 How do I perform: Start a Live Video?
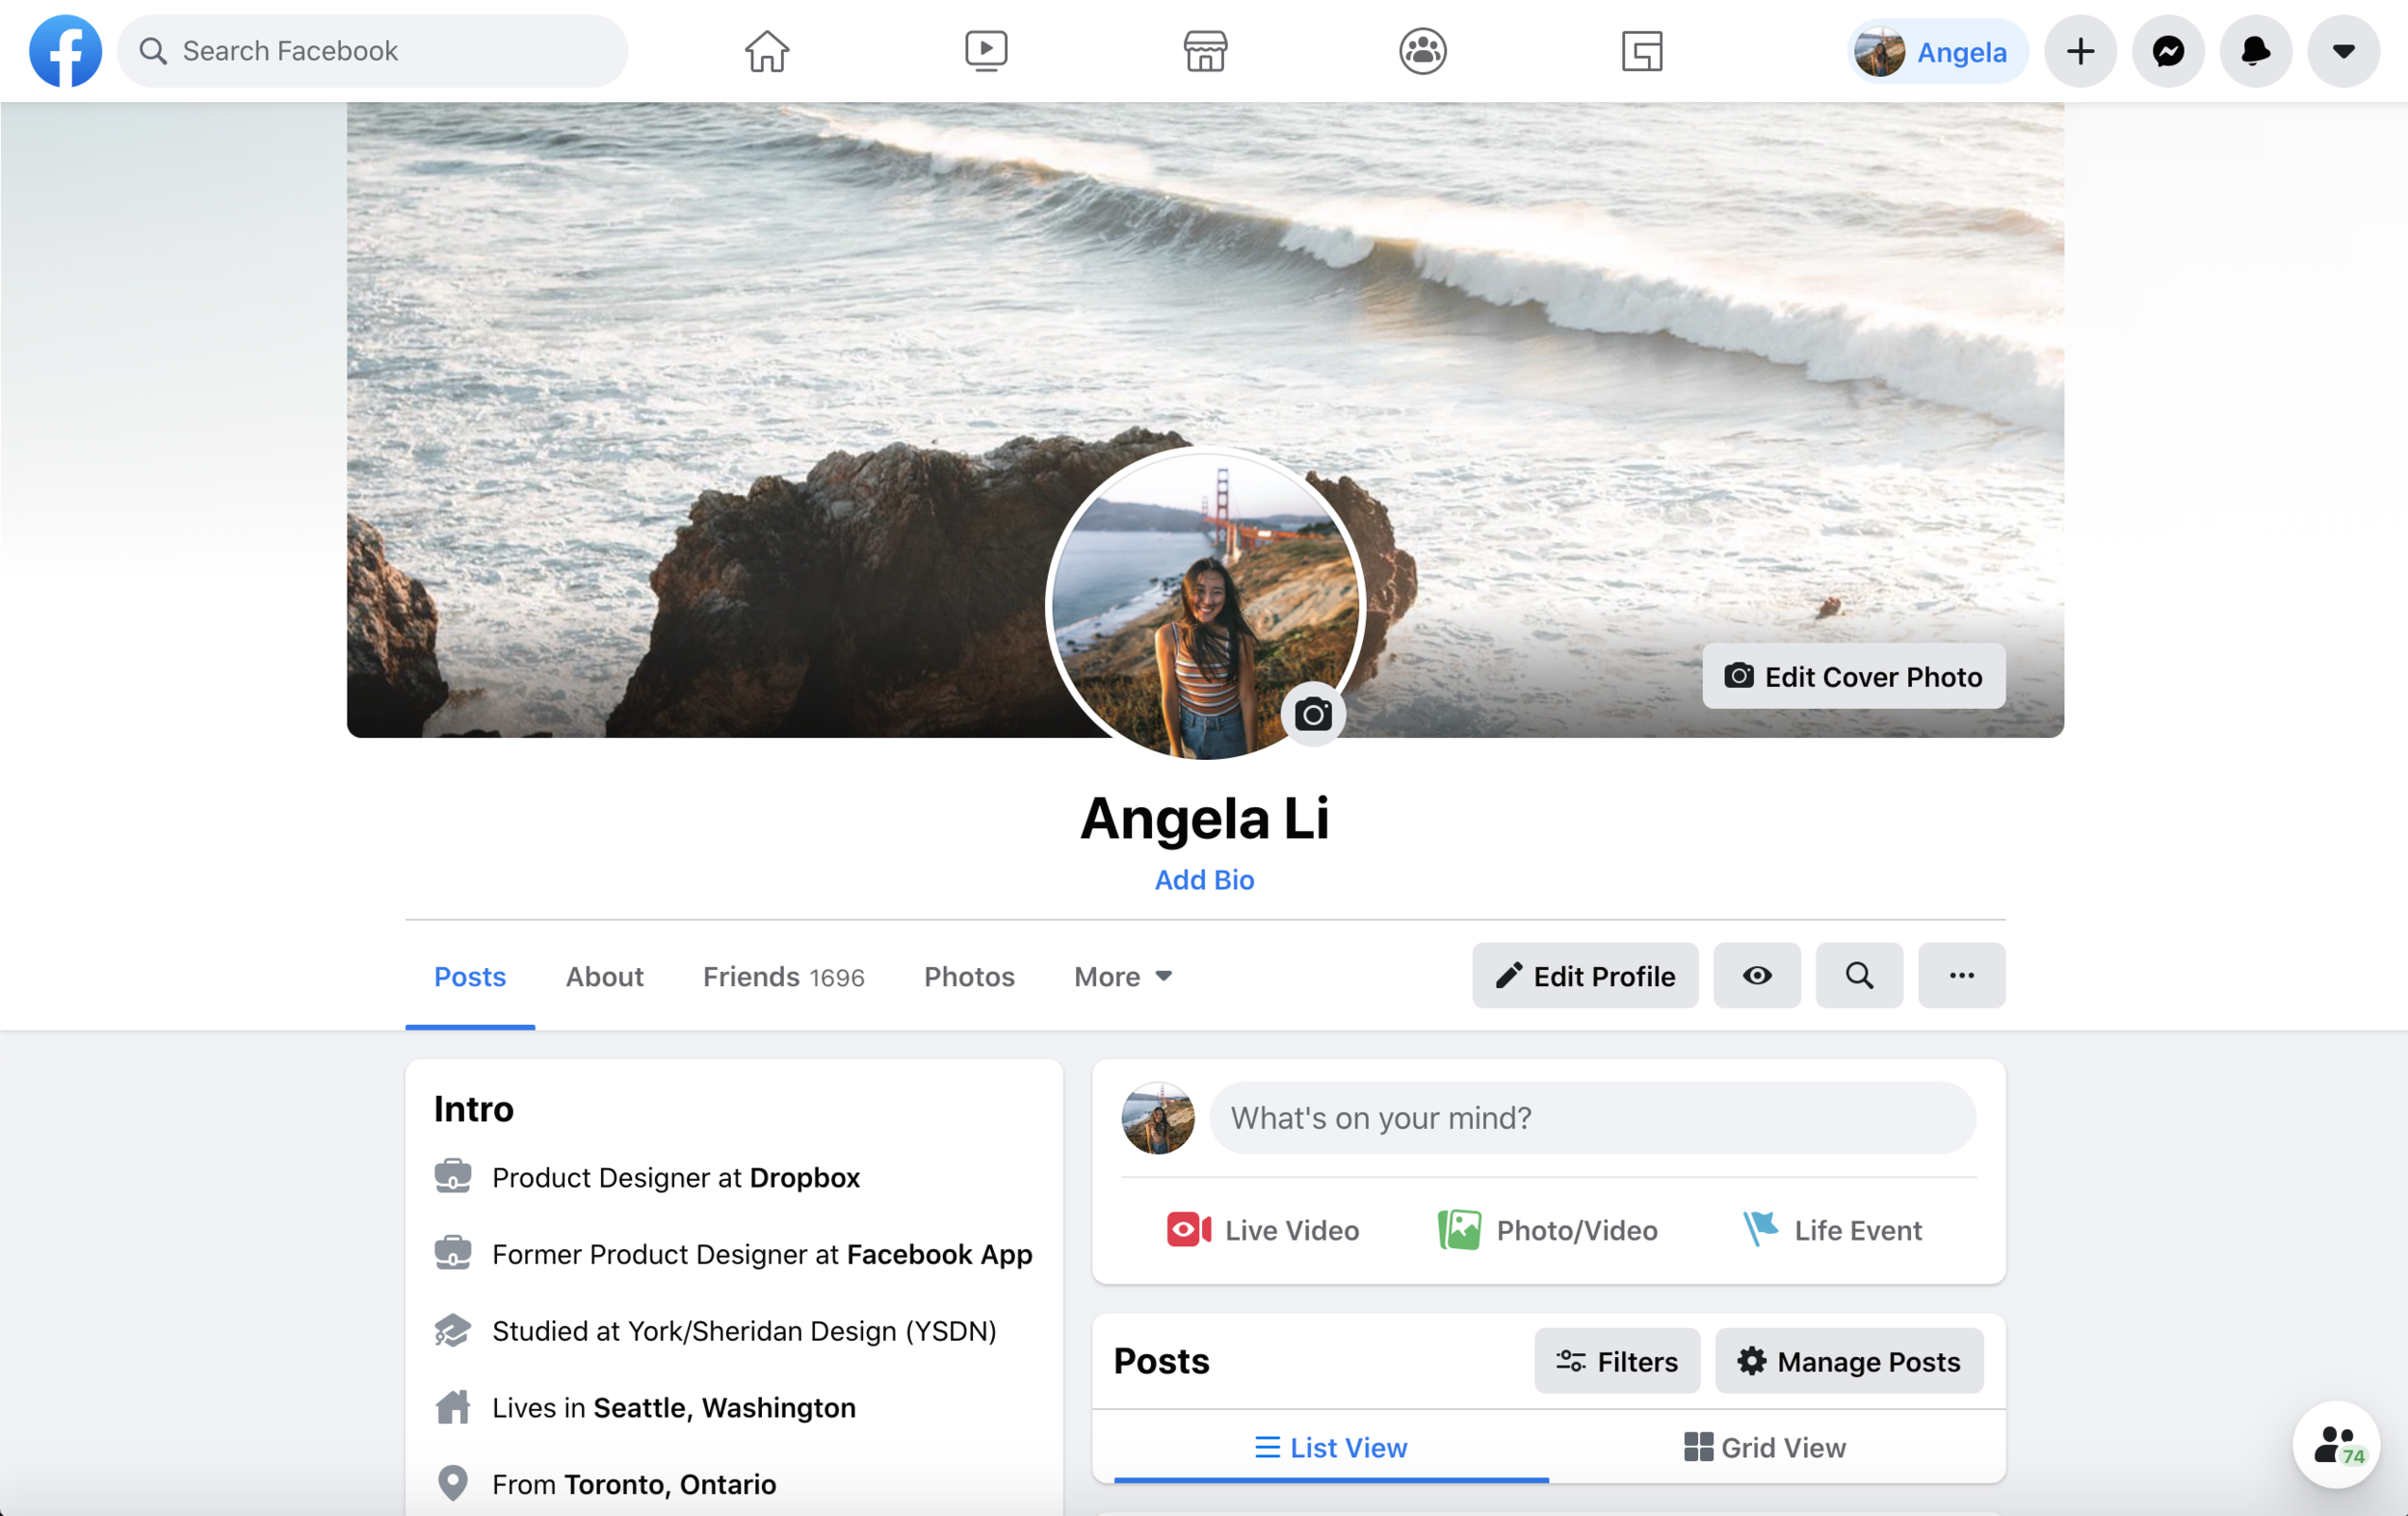click(x=1263, y=1230)
